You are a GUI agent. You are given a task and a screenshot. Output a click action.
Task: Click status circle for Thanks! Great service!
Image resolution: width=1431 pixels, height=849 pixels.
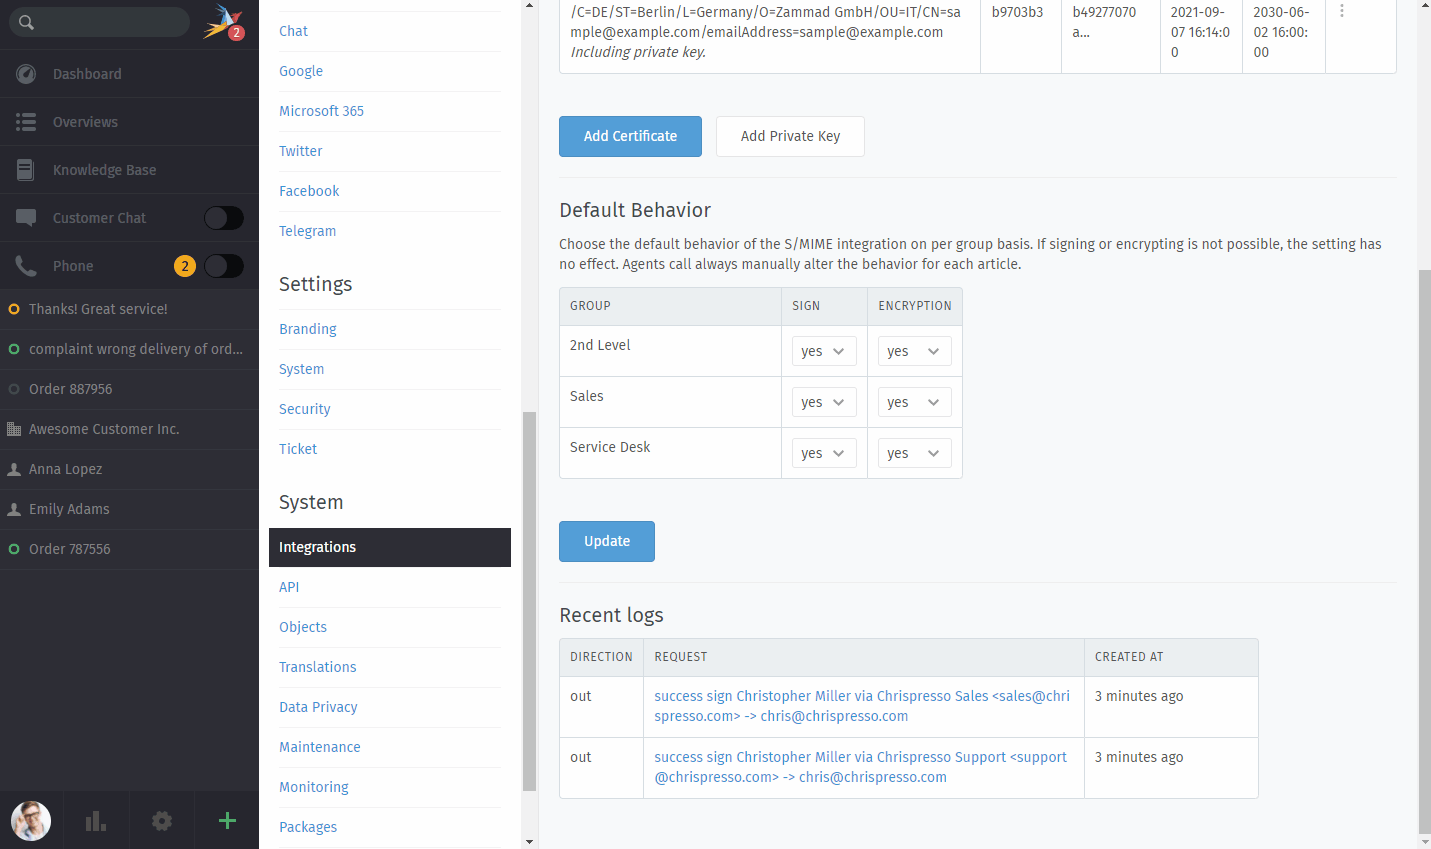click(14, 309)
